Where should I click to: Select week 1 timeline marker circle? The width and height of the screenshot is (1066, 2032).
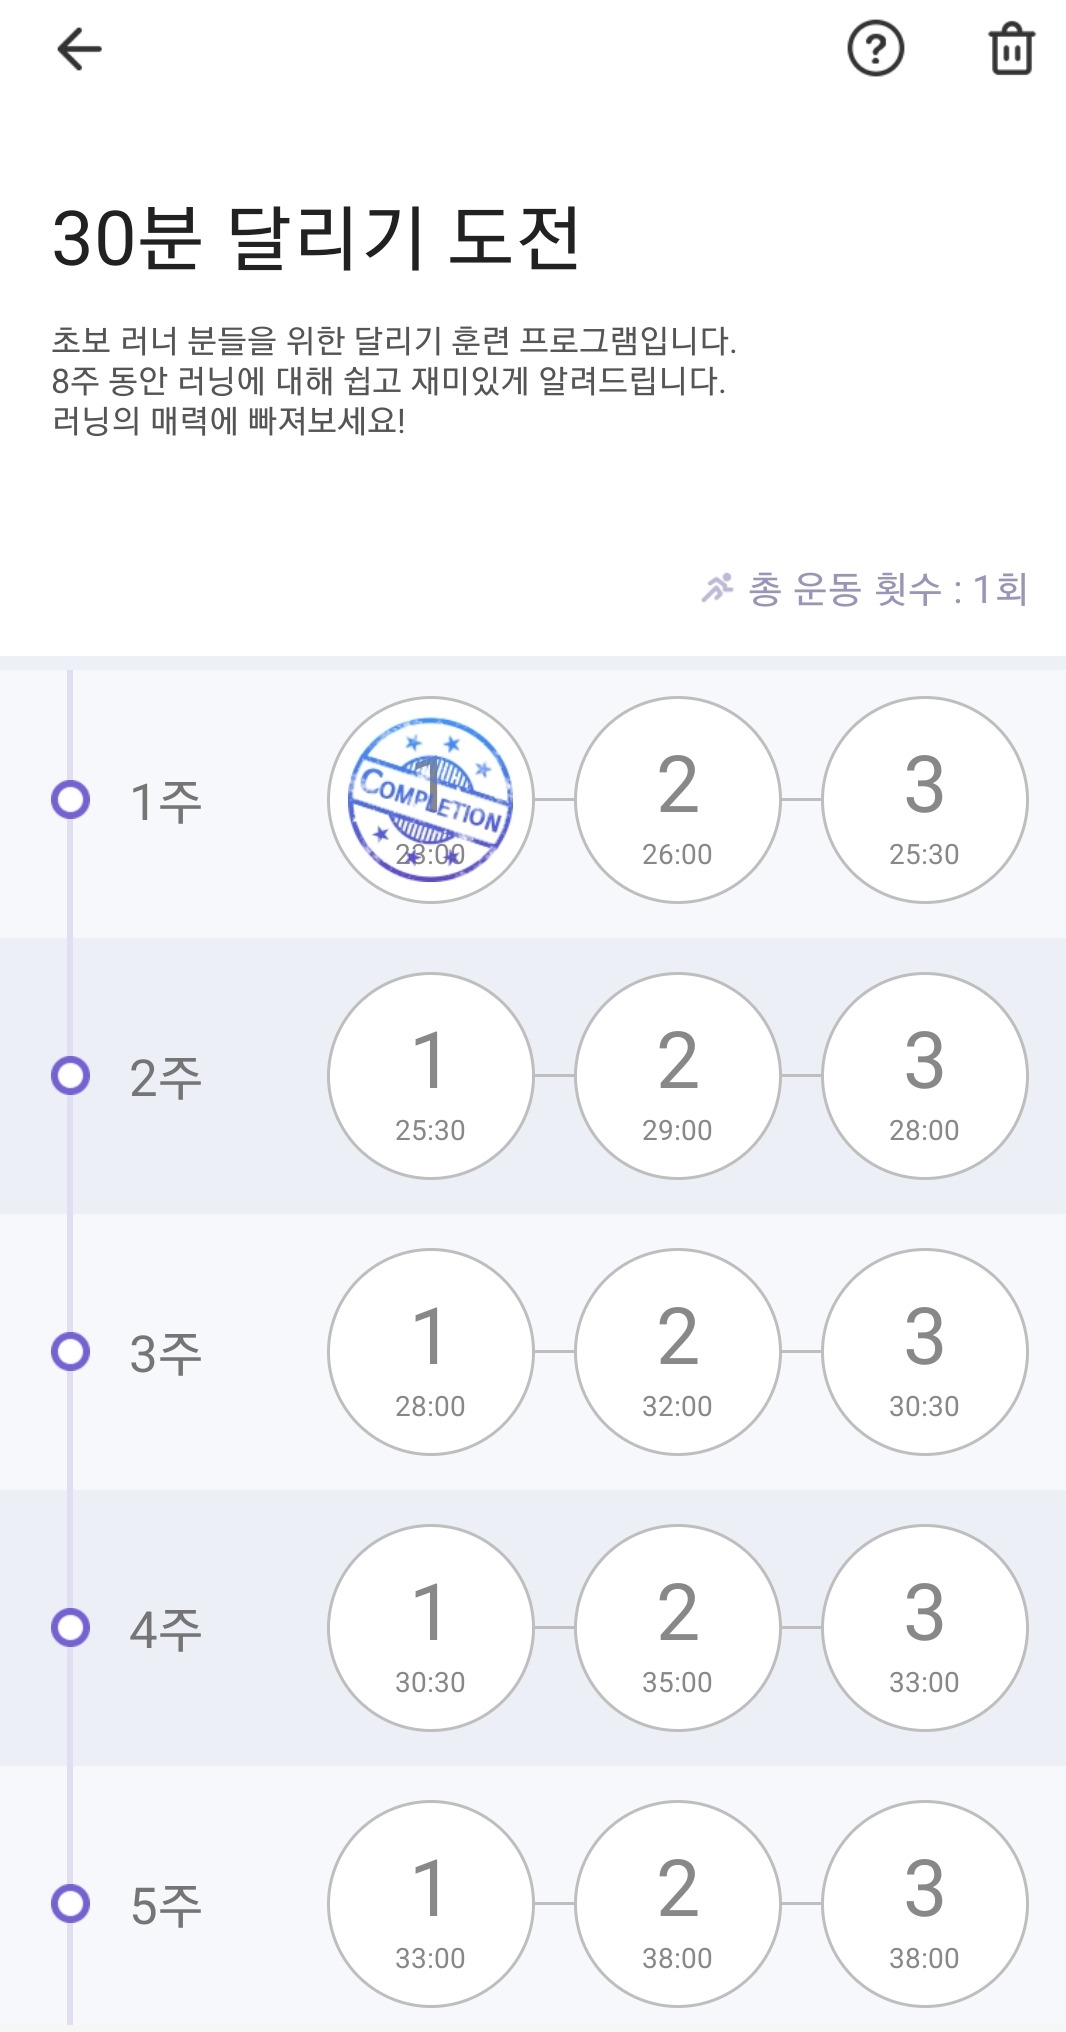point(71,800)
